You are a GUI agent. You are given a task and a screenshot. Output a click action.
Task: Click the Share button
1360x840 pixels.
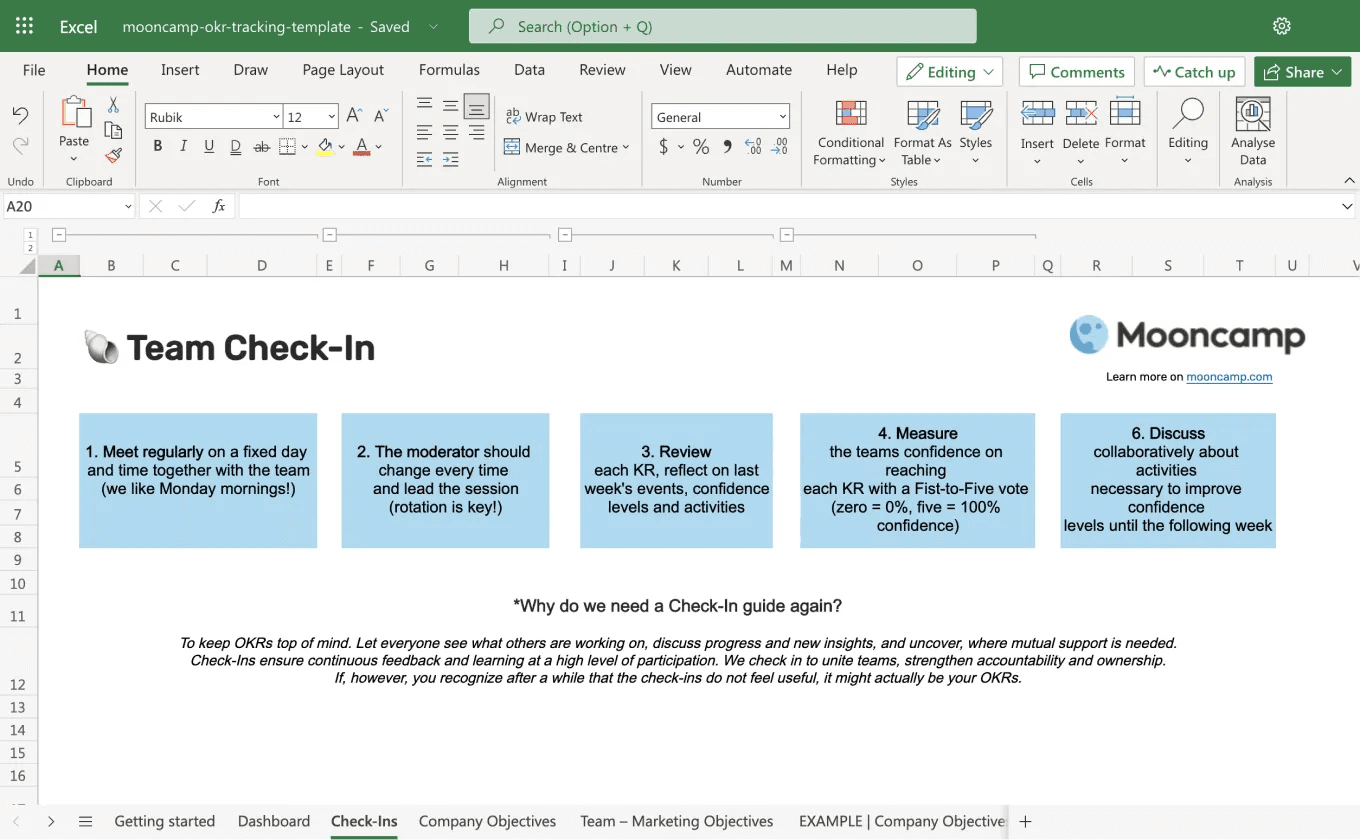coord(1302,71)
